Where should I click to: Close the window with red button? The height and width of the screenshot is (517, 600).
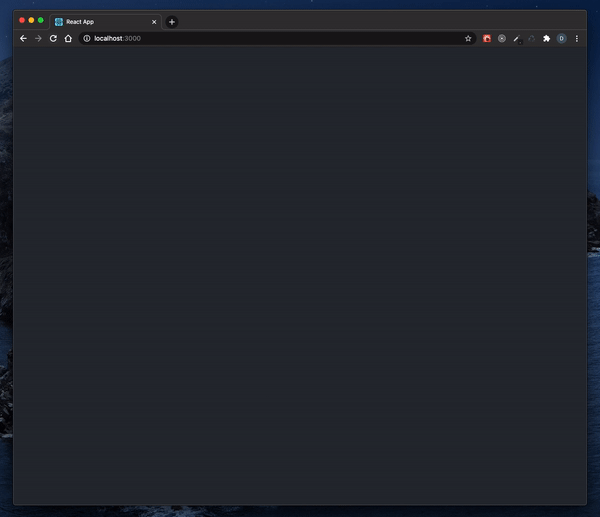(x=22, y=20)
